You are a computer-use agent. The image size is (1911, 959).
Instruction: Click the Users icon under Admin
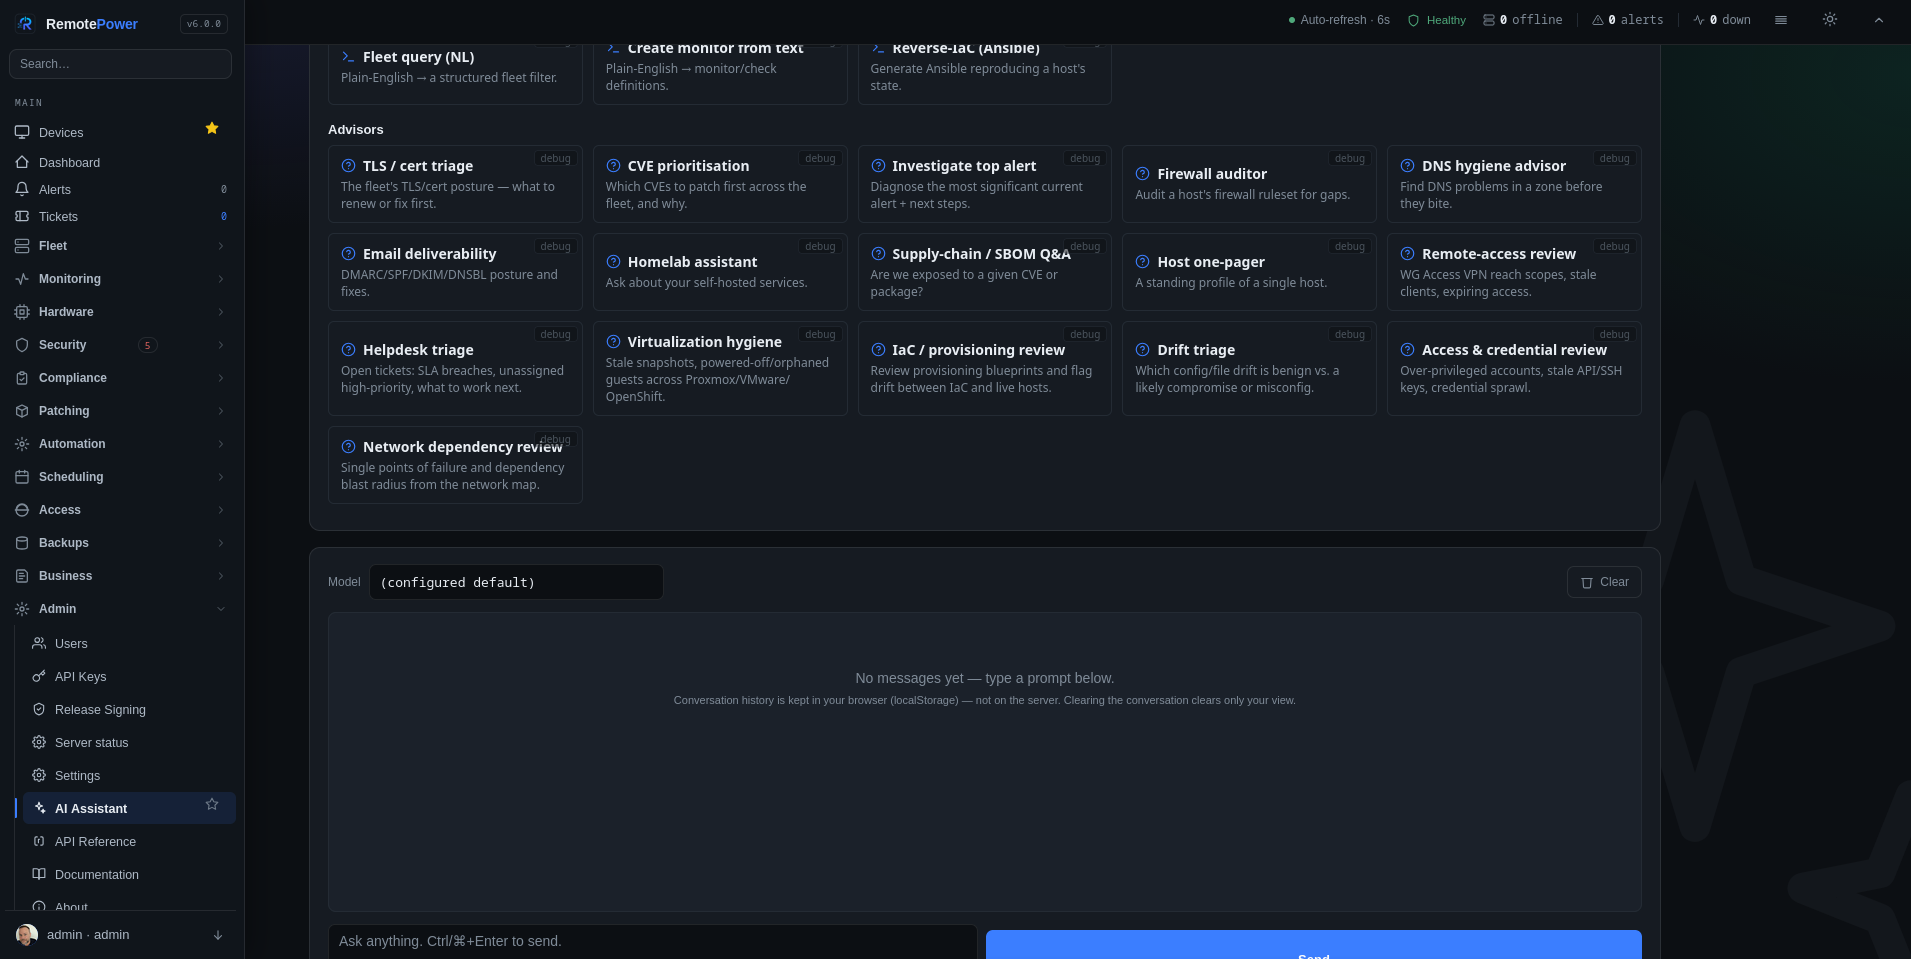tap(39, 643)
